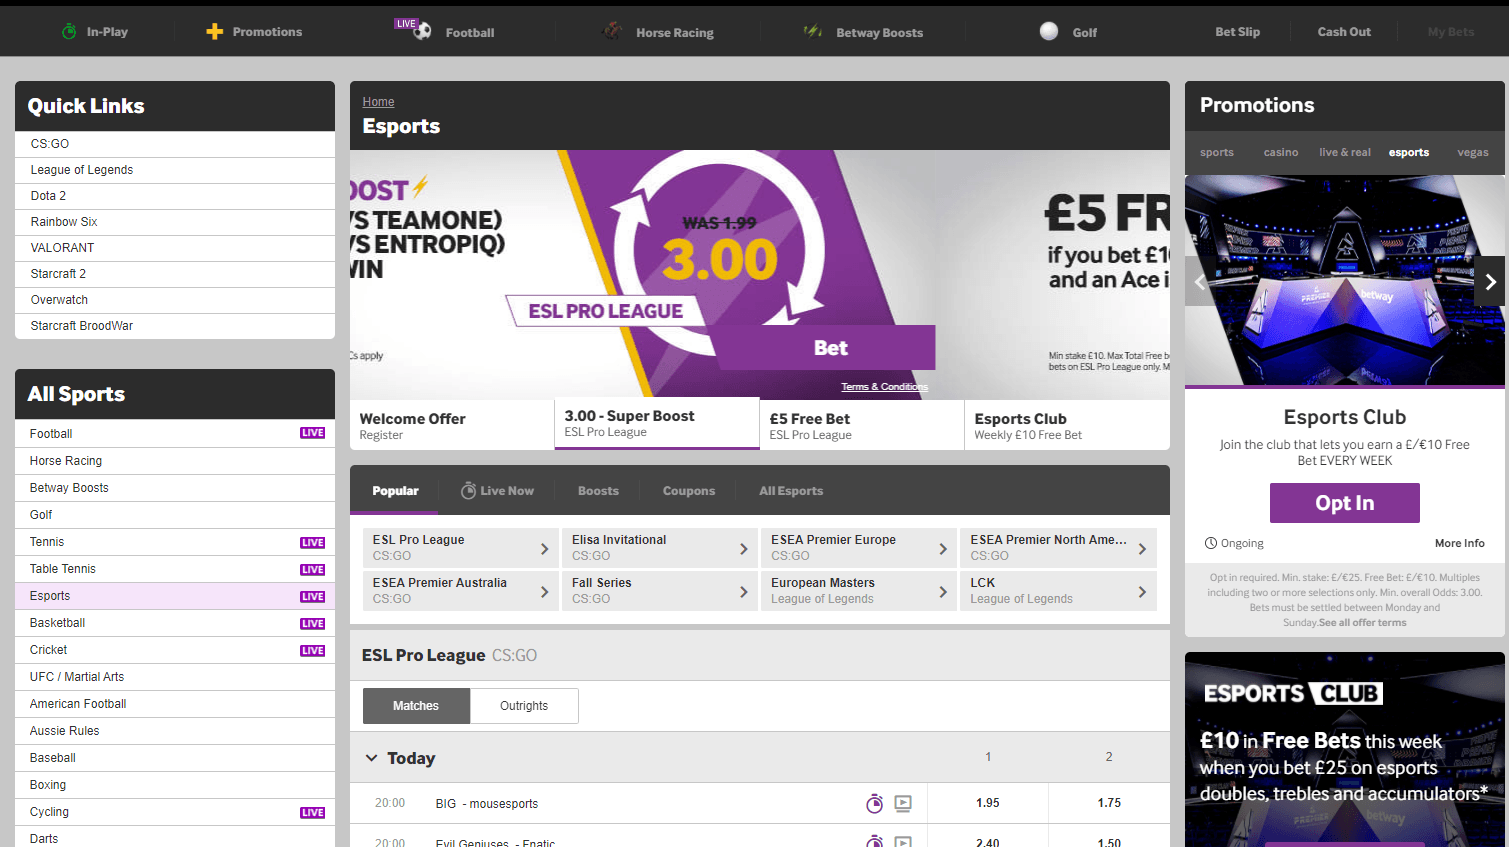This screenshot has height=847, width=1509.
Task: Click the Horse Racing icon in top bar
Action: point(612,31)
